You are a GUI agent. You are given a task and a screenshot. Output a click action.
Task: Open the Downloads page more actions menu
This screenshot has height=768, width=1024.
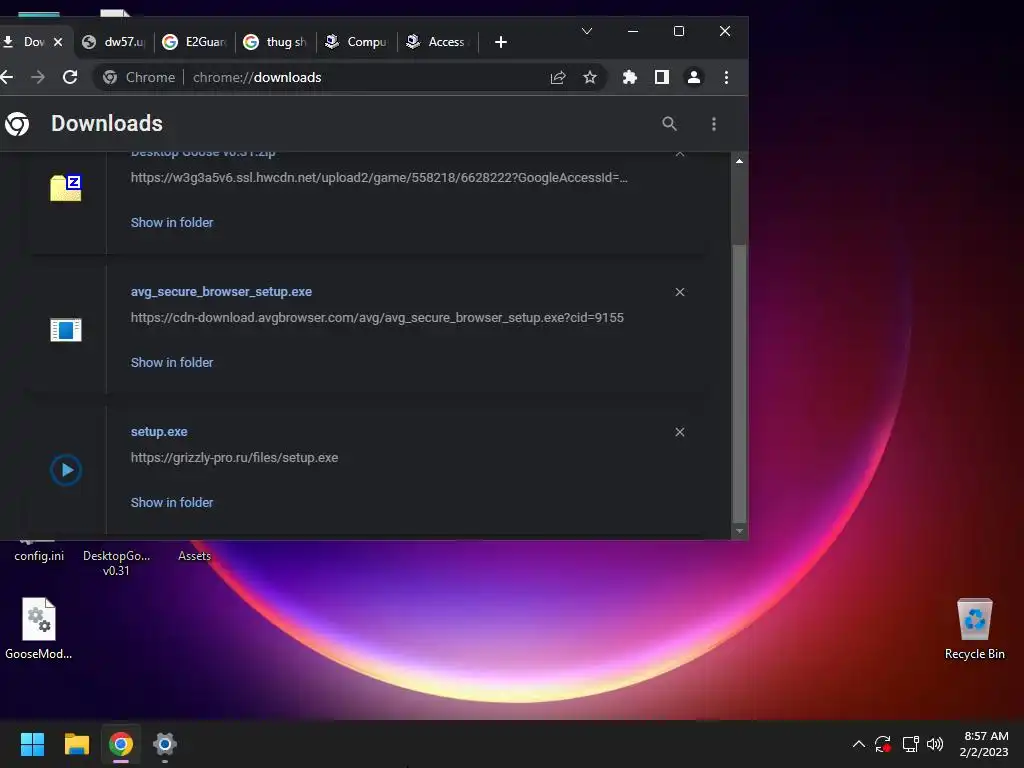(714, 124)
